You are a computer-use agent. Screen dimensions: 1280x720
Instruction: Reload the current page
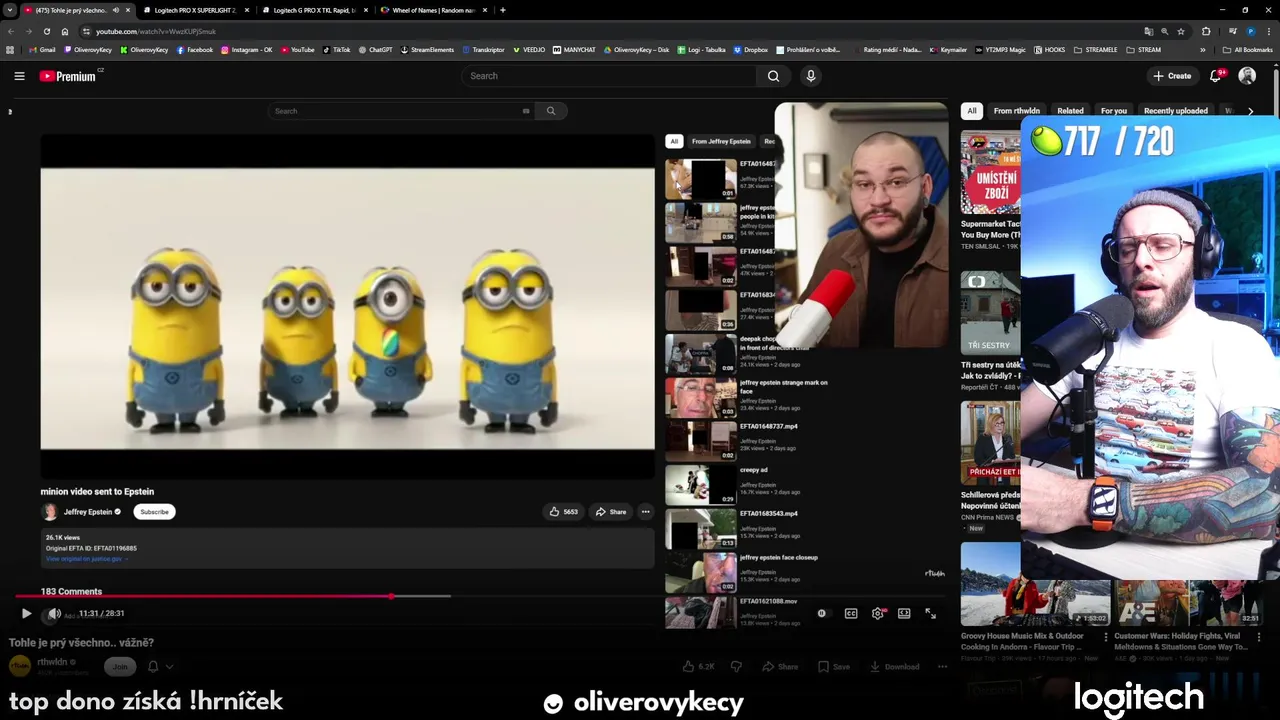point(46,31)
